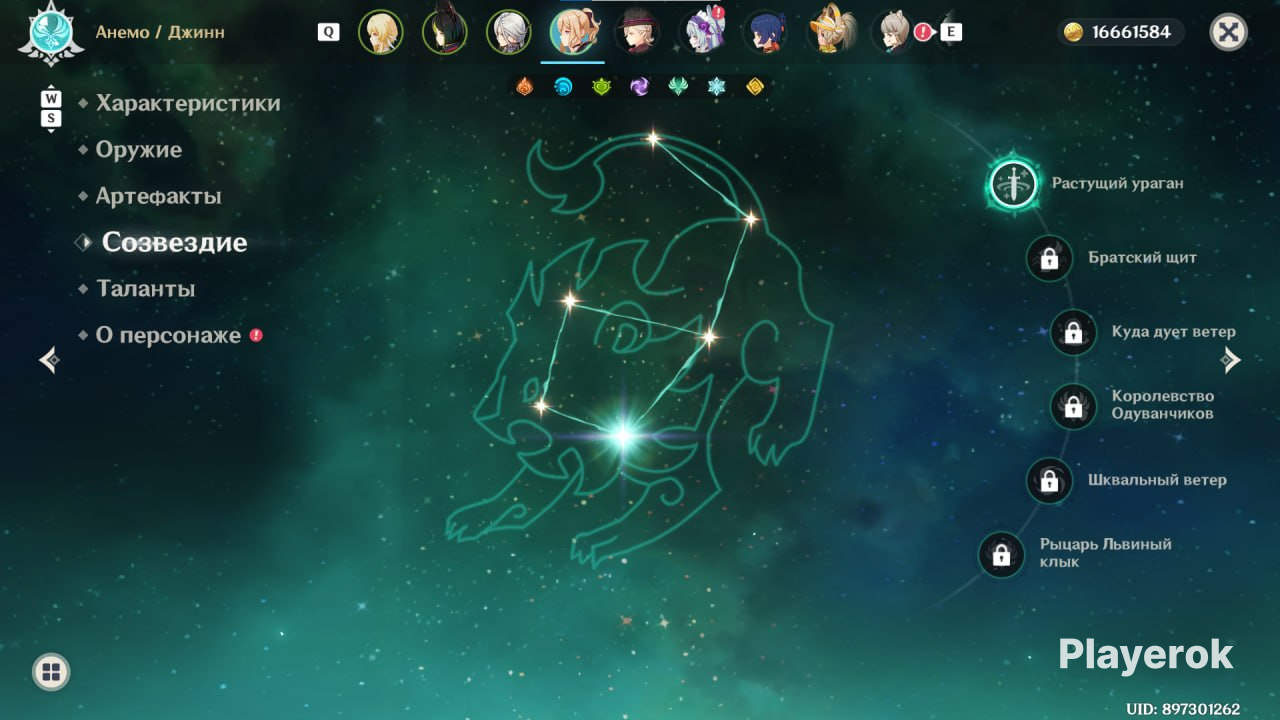Select the short blond-haired character avatar

click(380, 32)
